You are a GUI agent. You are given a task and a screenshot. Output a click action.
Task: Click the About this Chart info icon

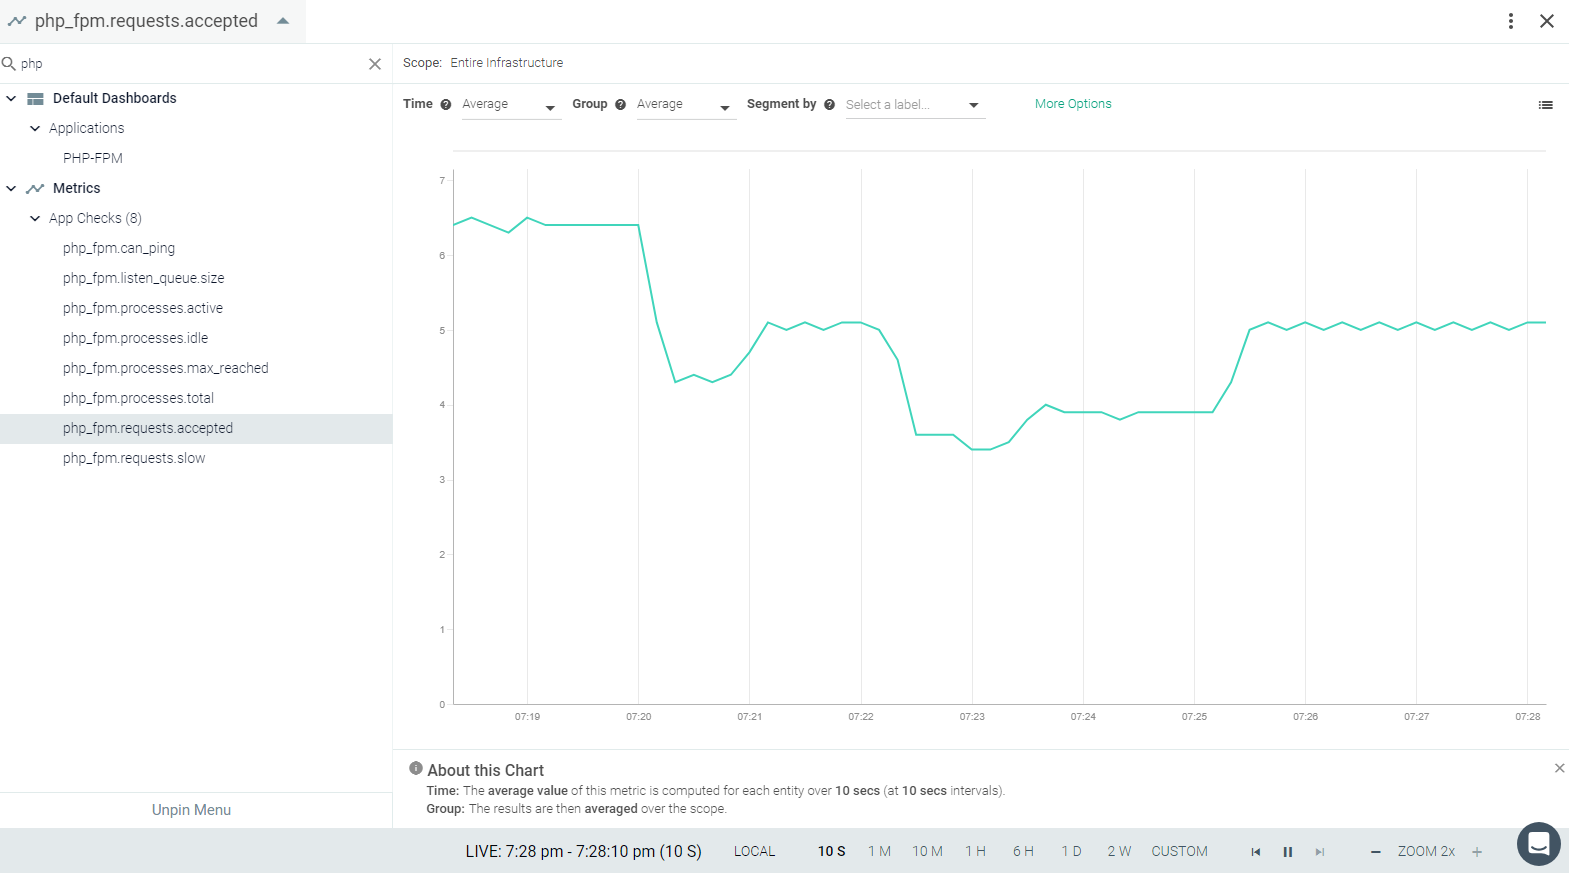416,768
